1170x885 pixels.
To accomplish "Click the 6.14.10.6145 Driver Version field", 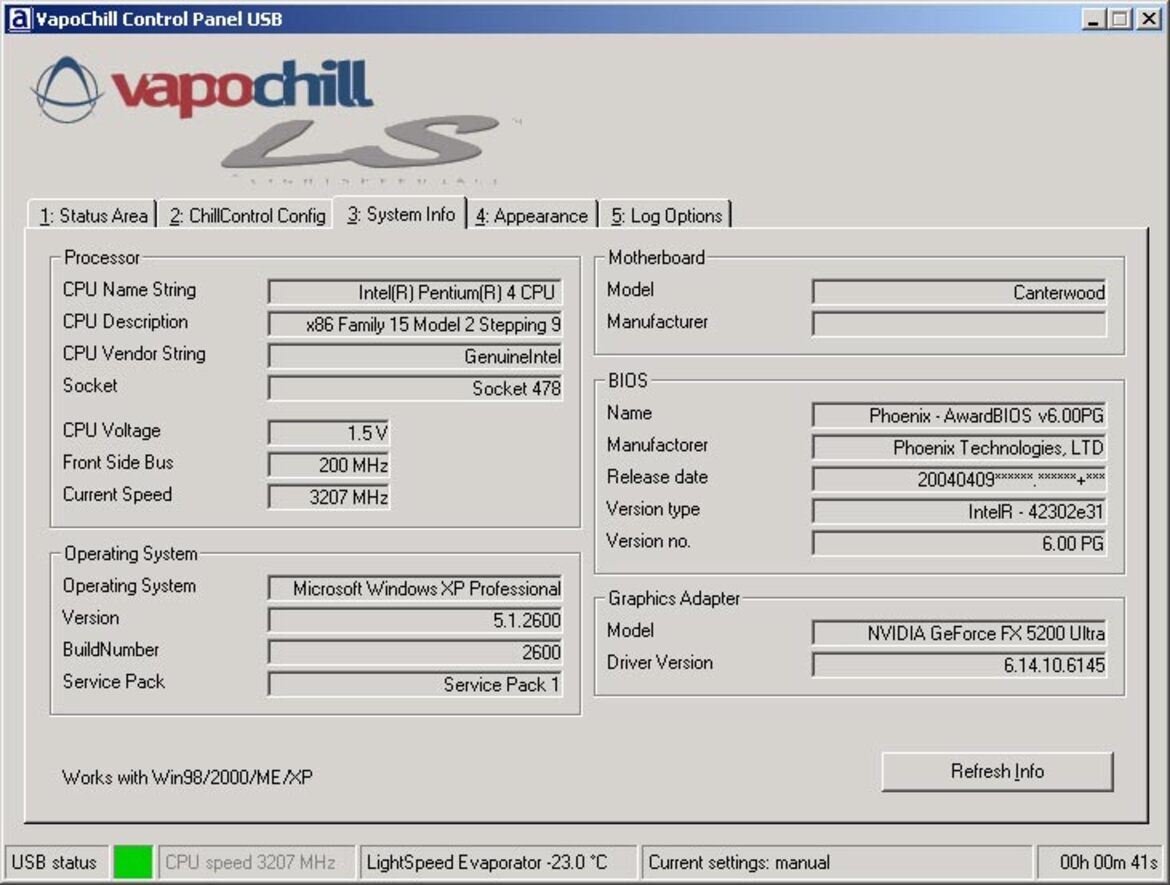I will point(959,665).
